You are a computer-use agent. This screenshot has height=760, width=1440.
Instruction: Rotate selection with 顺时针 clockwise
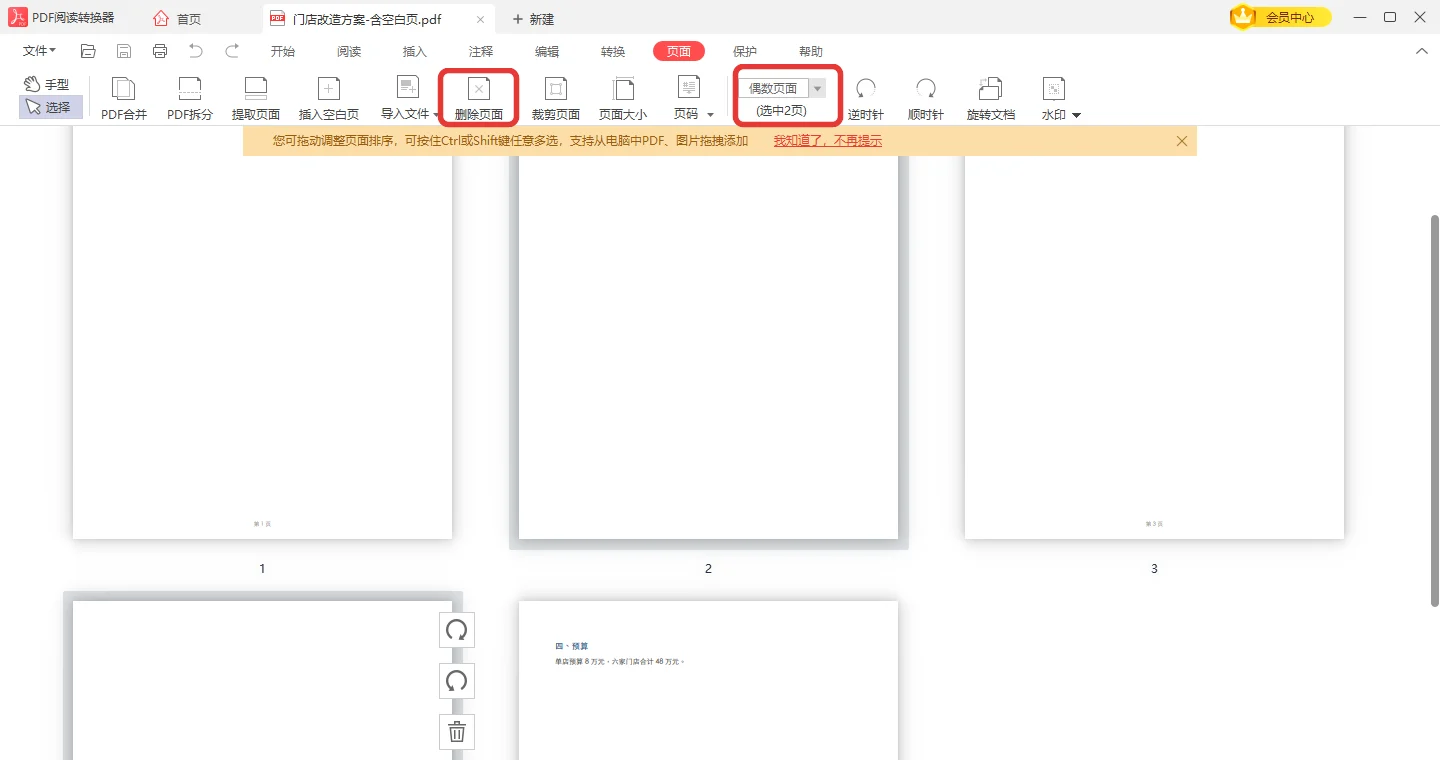coord(926,99)
